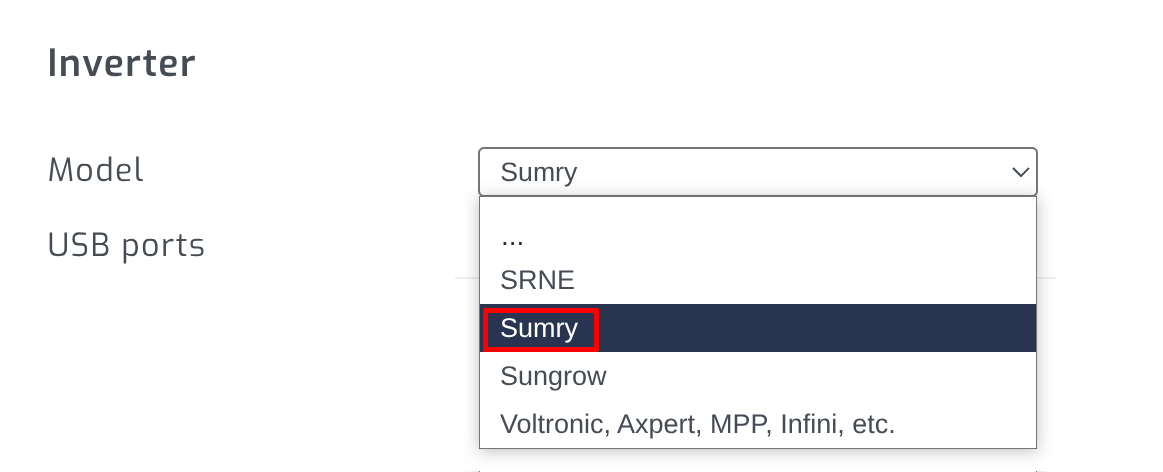The image size is (1163, 472).
Task: Choose the last entry ending with "etc."
Action: 697,424
